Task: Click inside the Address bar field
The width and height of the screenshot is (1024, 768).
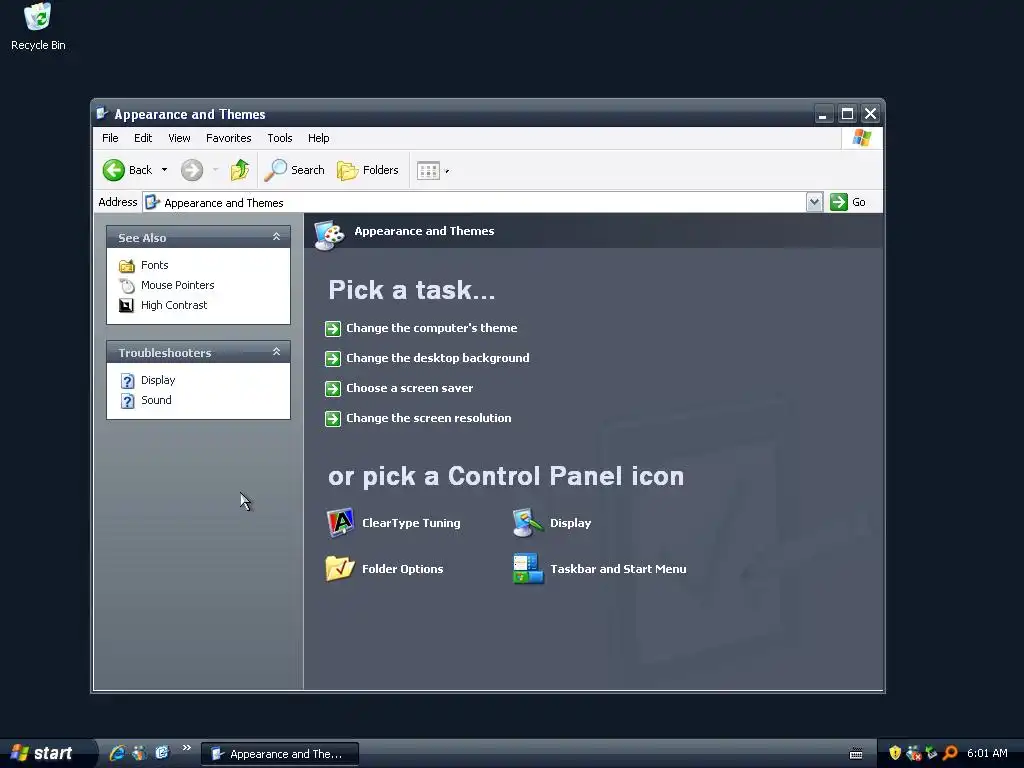Action: tap(475, 202)
